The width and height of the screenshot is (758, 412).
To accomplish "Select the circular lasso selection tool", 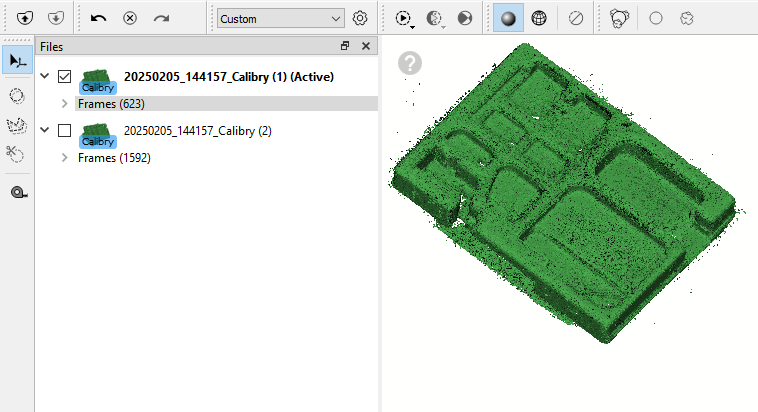I will [17, 96].
